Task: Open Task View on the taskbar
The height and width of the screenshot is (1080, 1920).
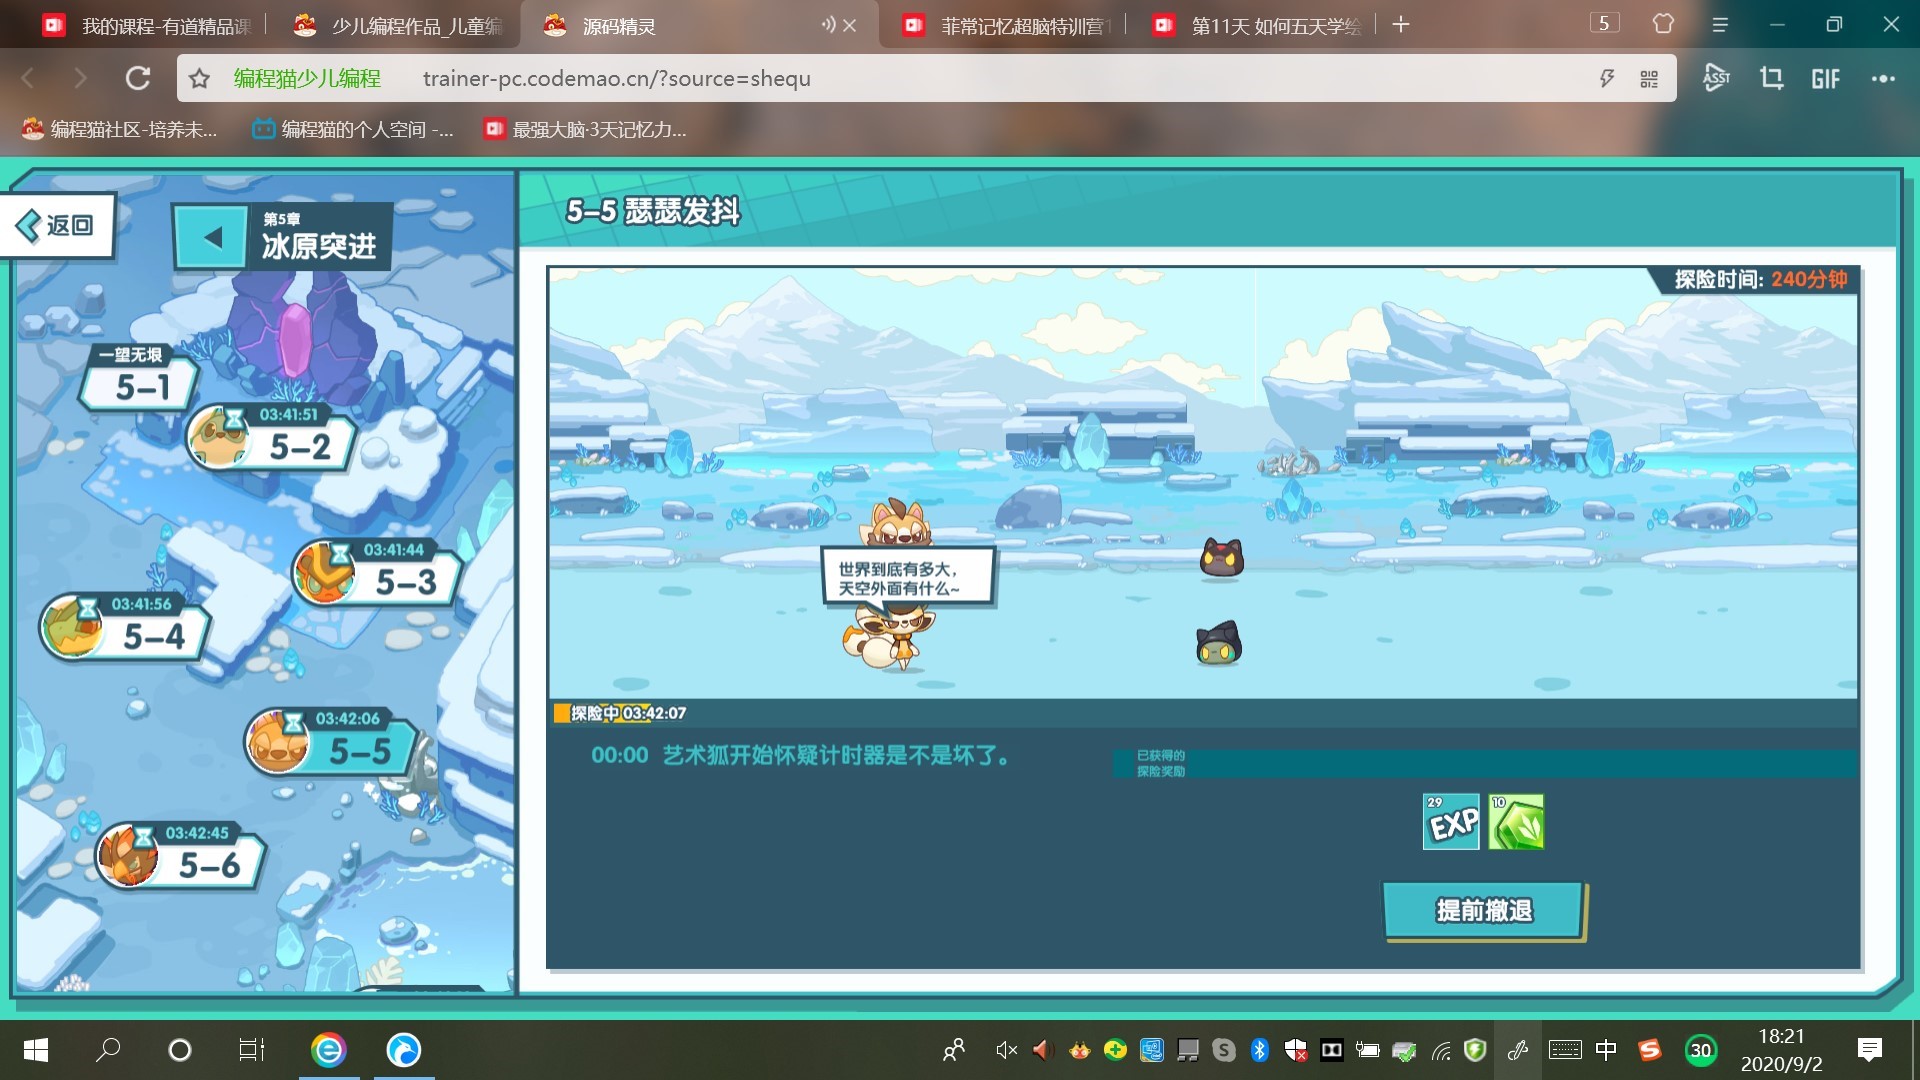Action: pos(252,1050)
